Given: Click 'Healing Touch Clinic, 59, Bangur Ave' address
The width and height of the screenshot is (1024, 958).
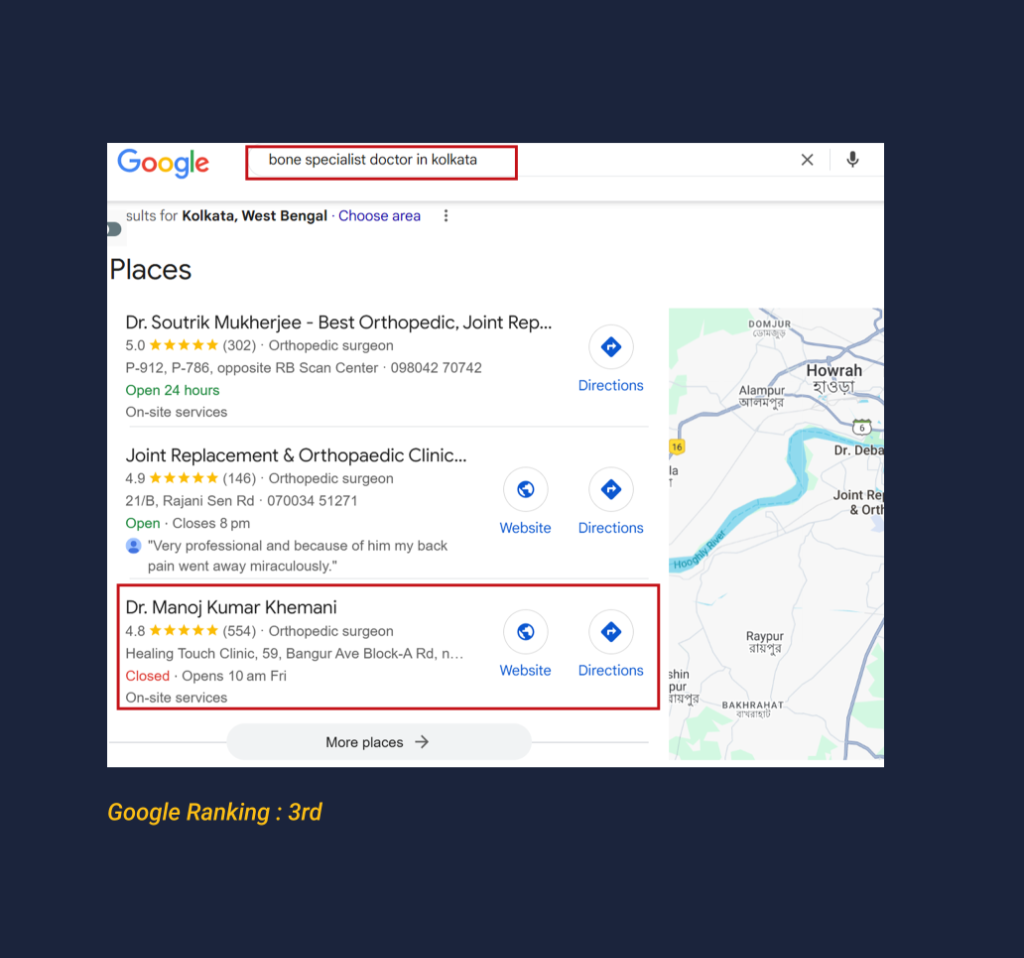Looking at the screenshot, I should [x=295, y=654].
